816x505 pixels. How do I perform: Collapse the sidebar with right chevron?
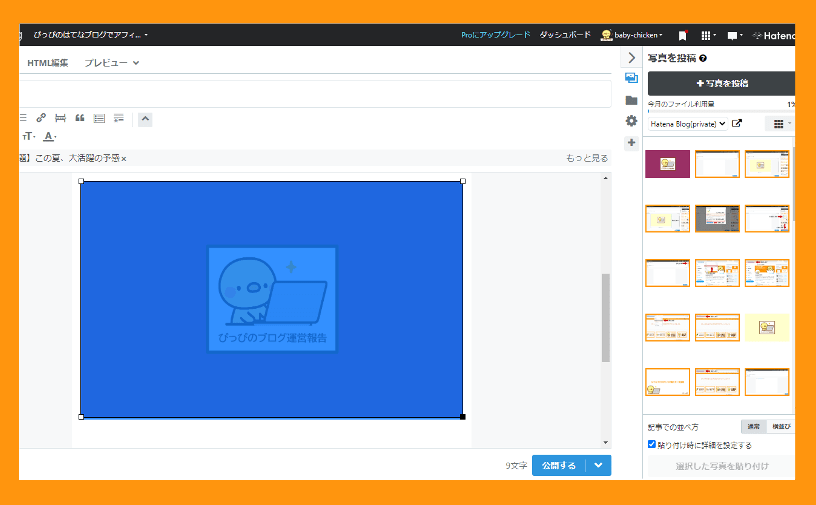(632, 58)
